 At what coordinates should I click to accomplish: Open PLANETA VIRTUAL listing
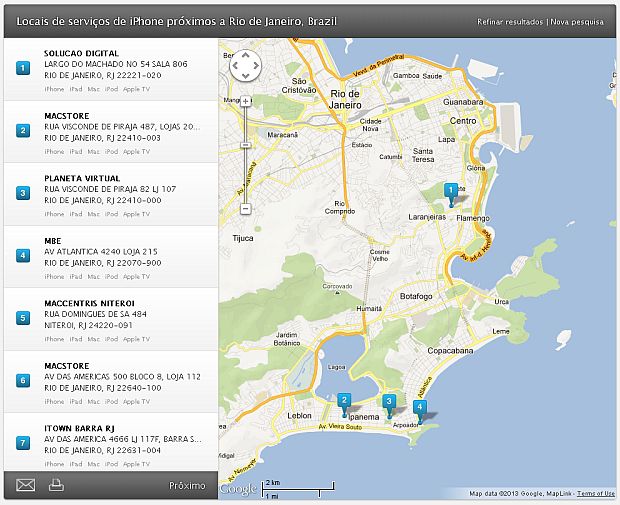point(82,178)
